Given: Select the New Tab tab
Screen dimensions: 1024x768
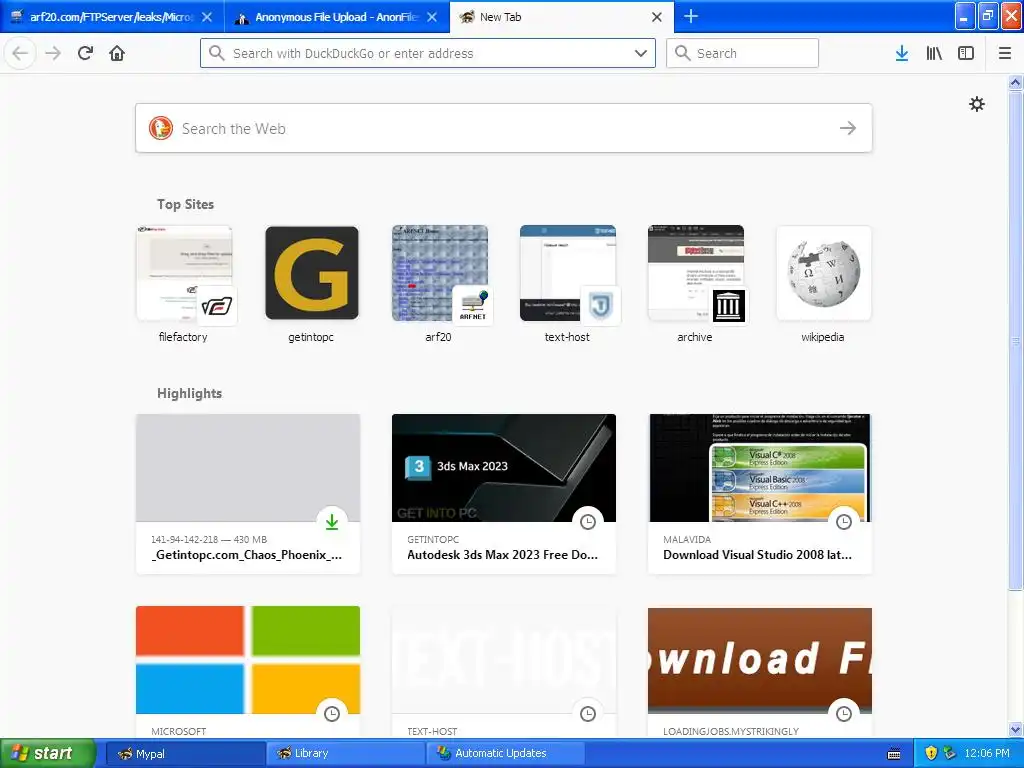Looking at the screenshot, I should (x=562, y=17).
